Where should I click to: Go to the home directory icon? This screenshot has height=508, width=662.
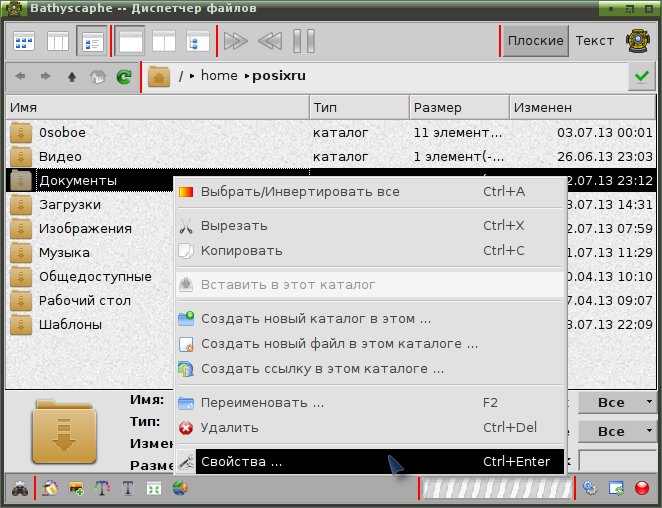pos(98,77)
